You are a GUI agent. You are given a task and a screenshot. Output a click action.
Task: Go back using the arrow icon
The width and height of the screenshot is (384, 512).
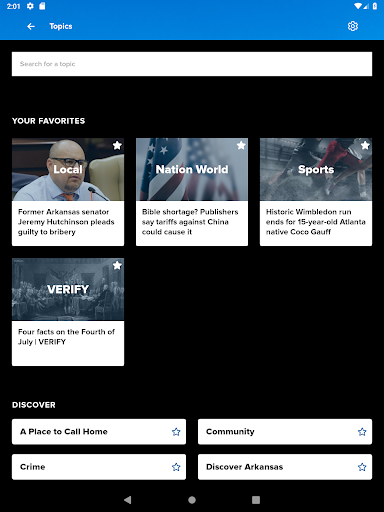[31, 26]
